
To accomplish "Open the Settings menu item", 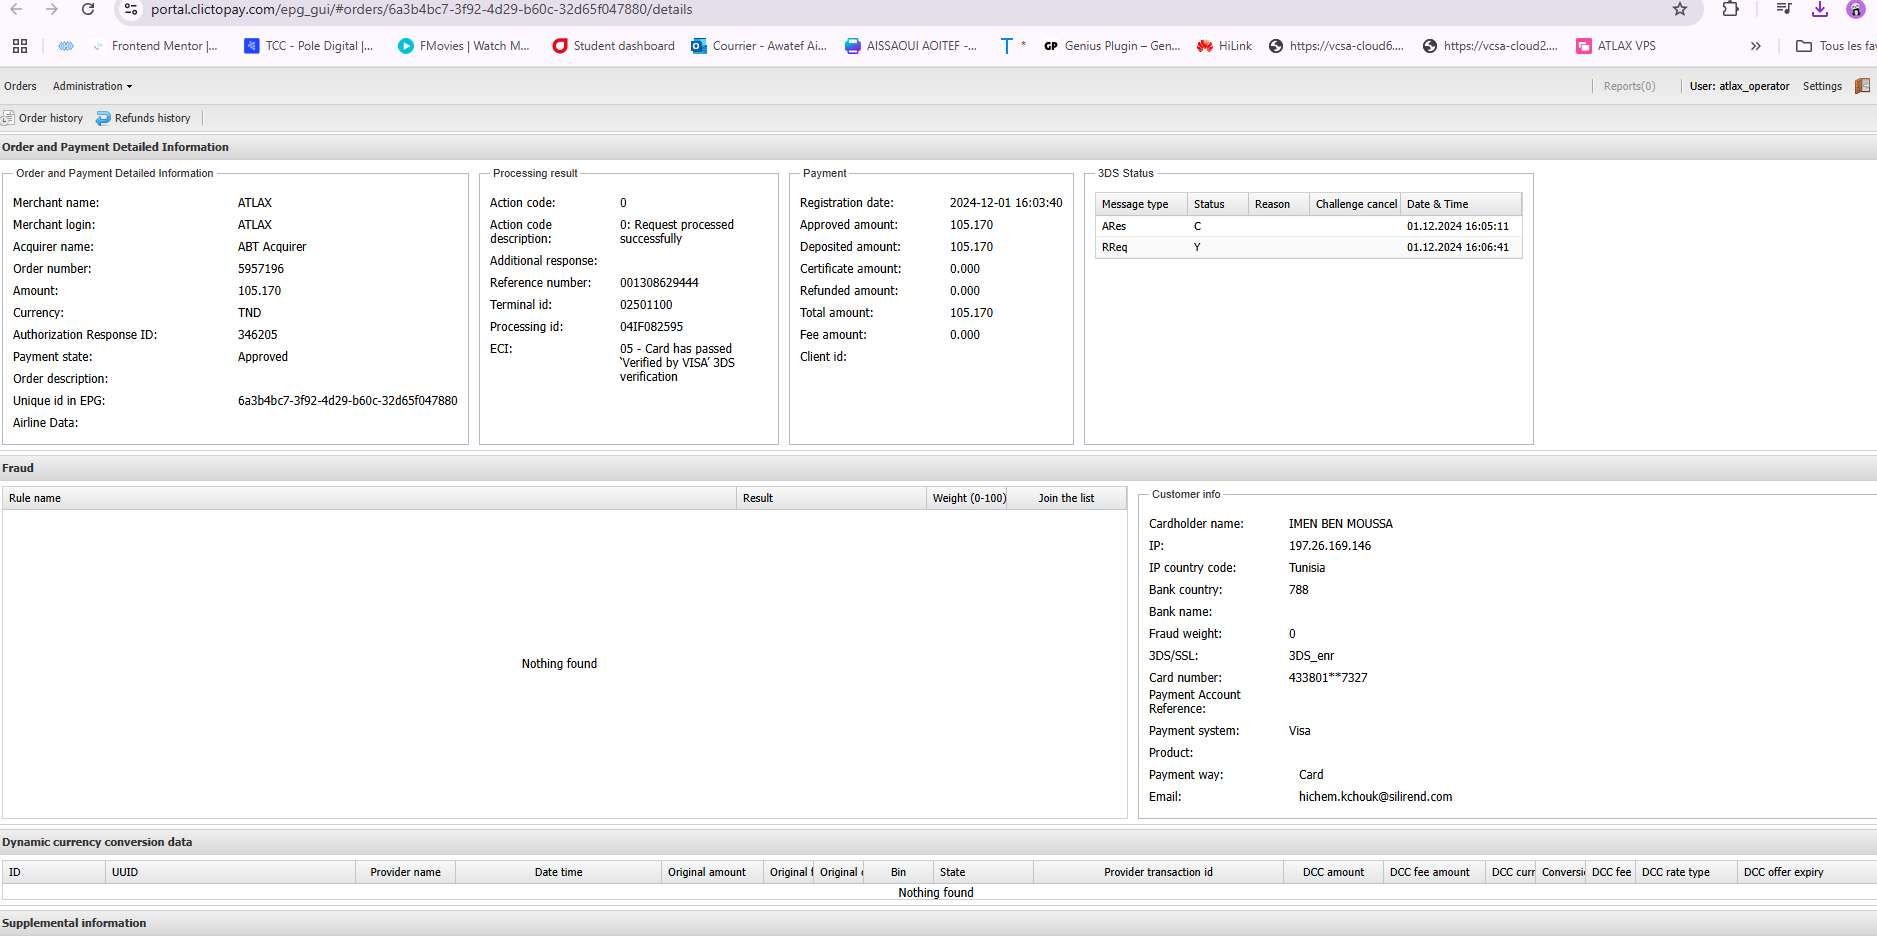I will pos(1822,86).
